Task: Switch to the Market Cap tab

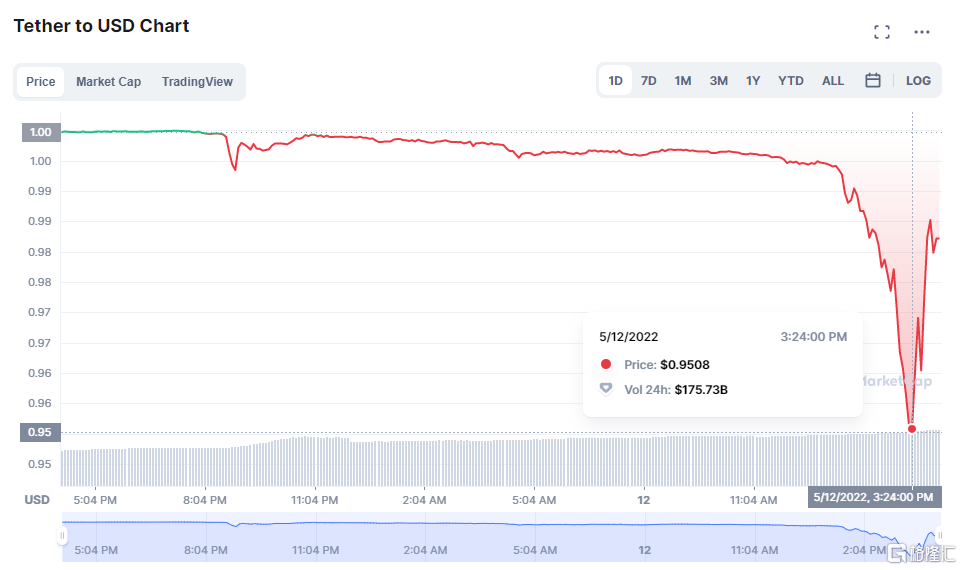Action: coord(109,82)
